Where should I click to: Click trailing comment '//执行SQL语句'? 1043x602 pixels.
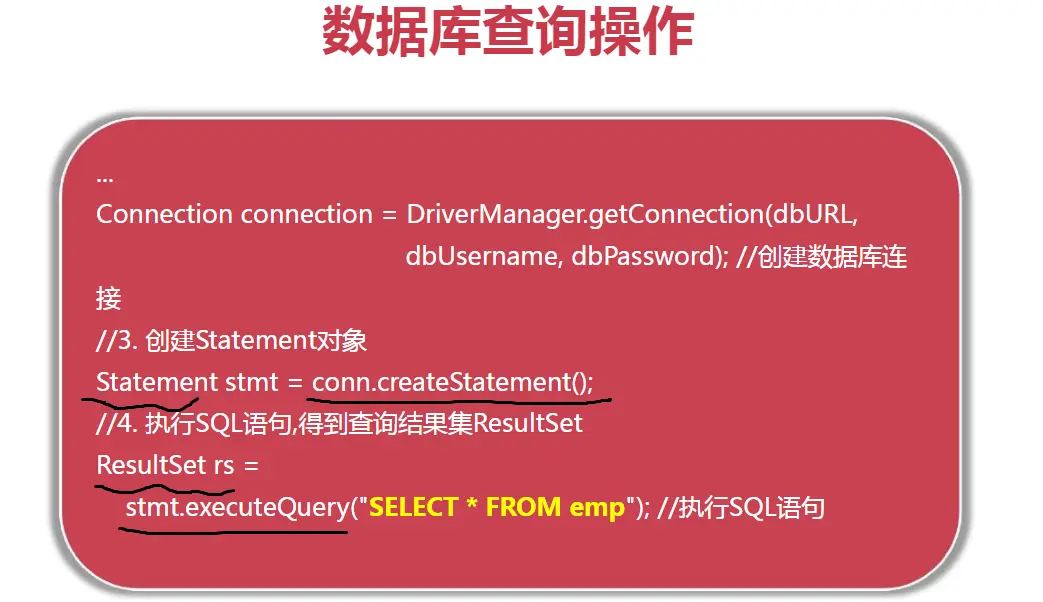[x=741, y=508]
